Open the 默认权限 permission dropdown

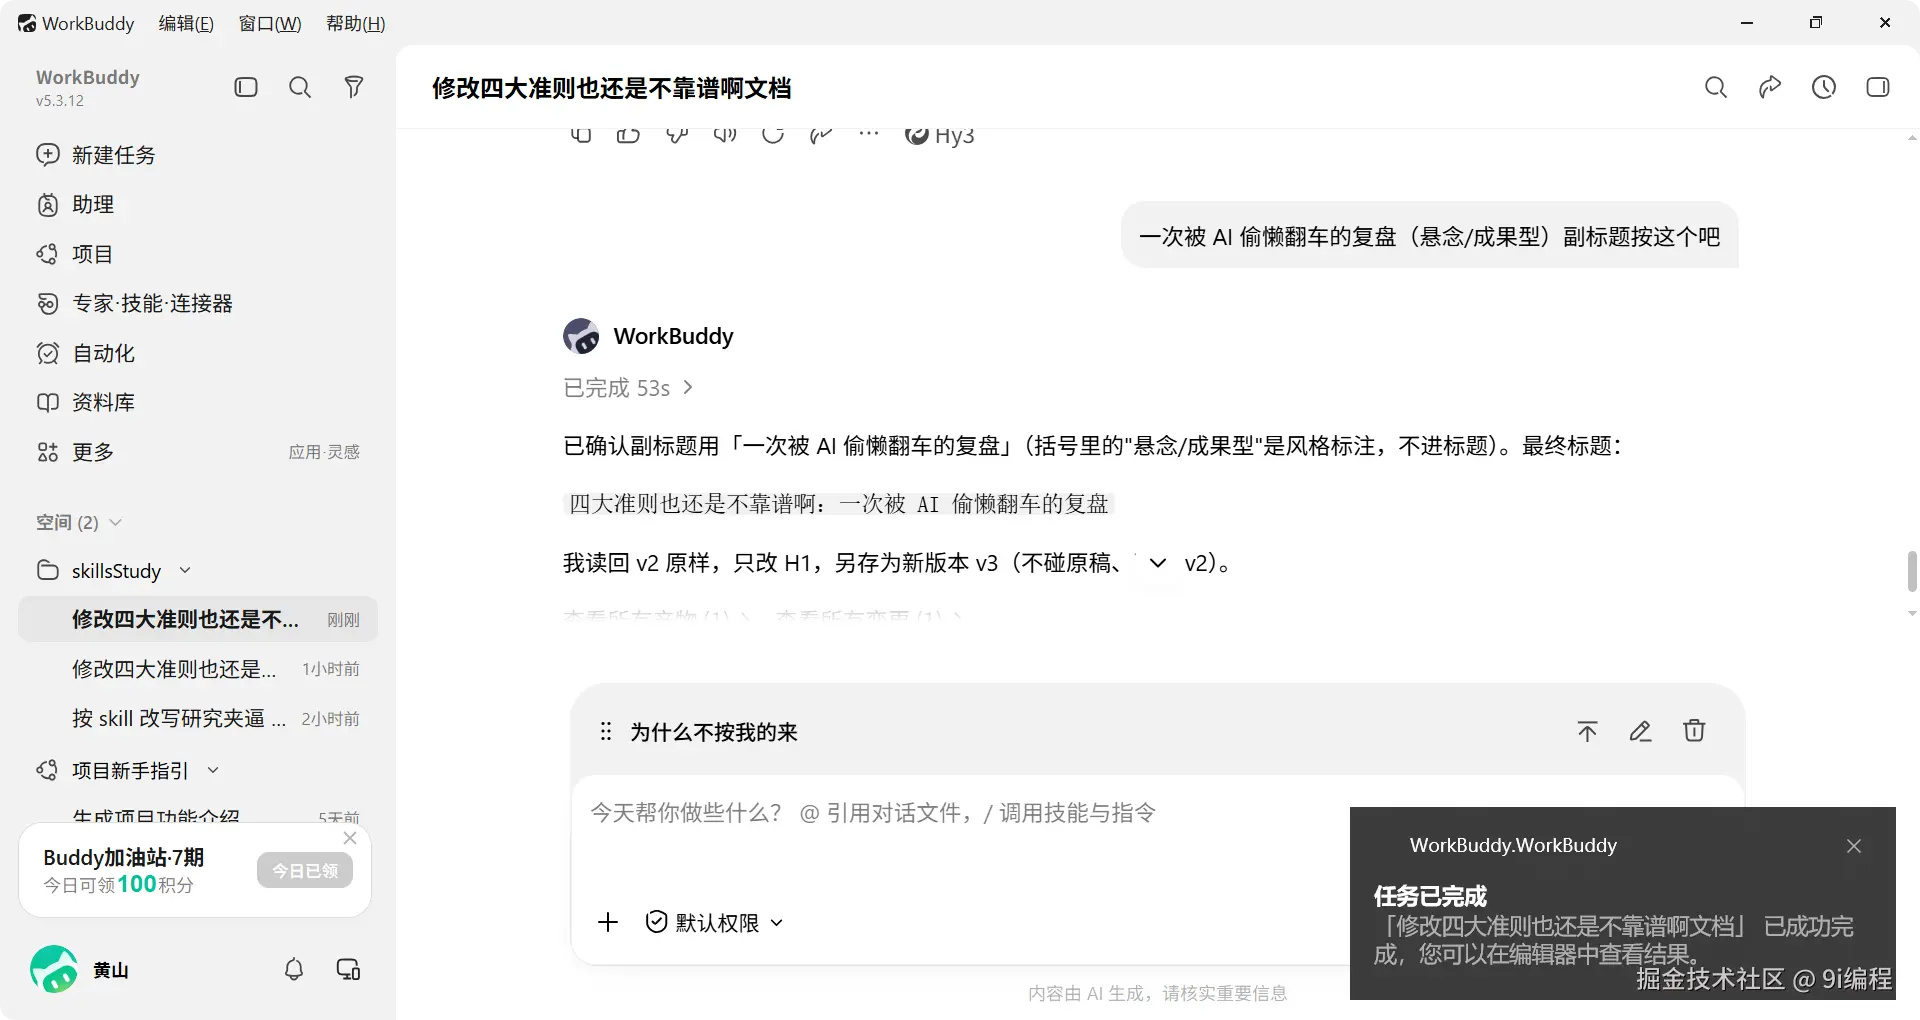point(714,922)
